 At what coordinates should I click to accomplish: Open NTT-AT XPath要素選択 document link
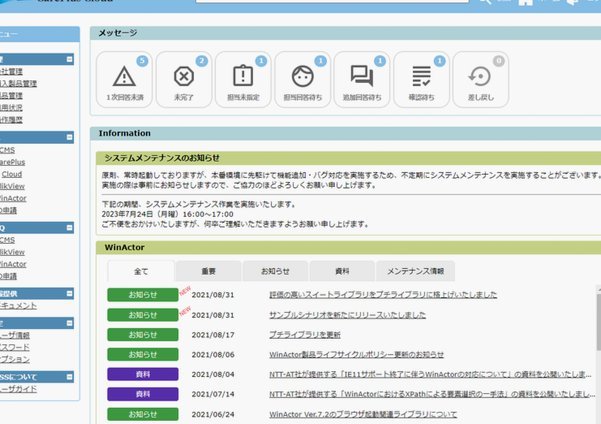pos(432,394)
